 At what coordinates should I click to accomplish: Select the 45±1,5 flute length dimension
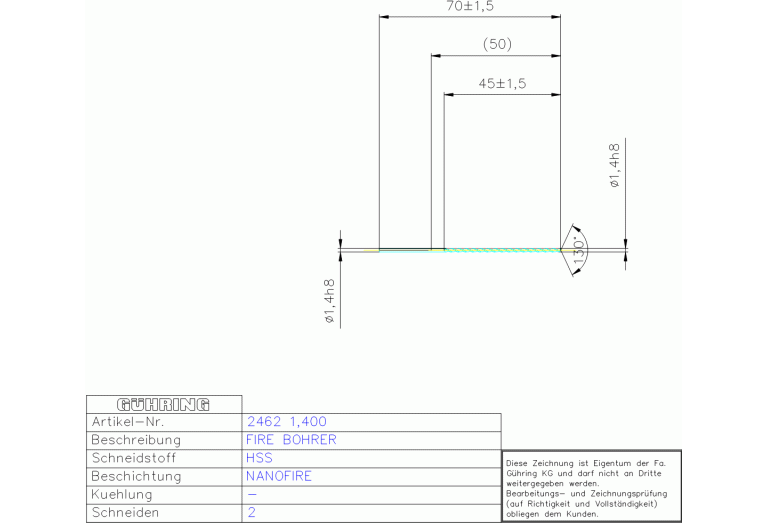[502, 83]
